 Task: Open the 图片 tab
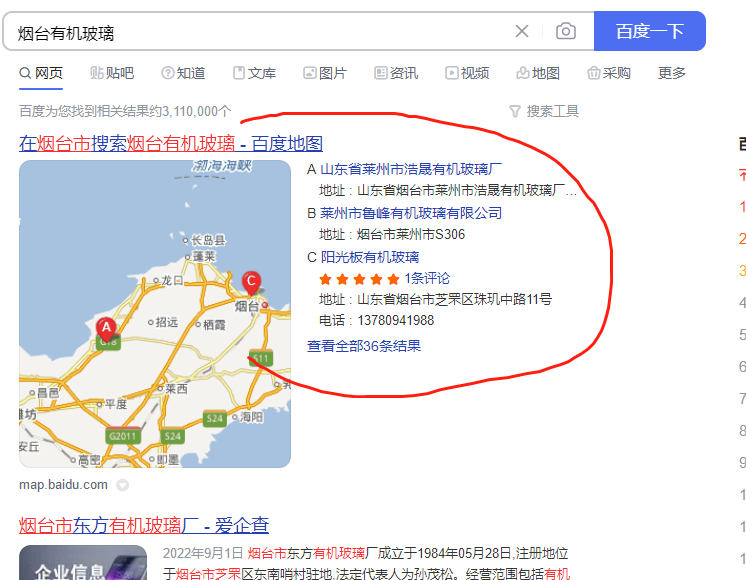[325, 73]
